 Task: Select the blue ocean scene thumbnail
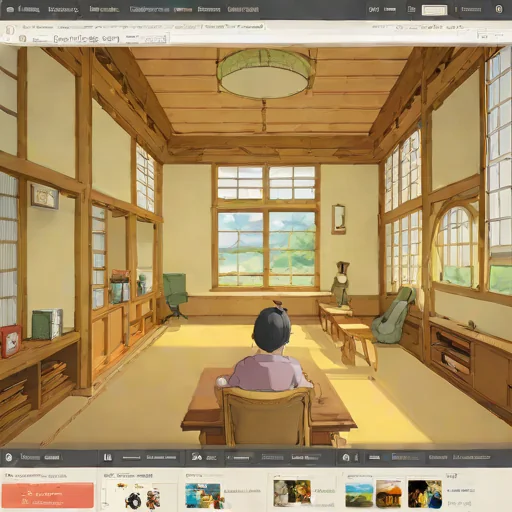coord(203,495)
